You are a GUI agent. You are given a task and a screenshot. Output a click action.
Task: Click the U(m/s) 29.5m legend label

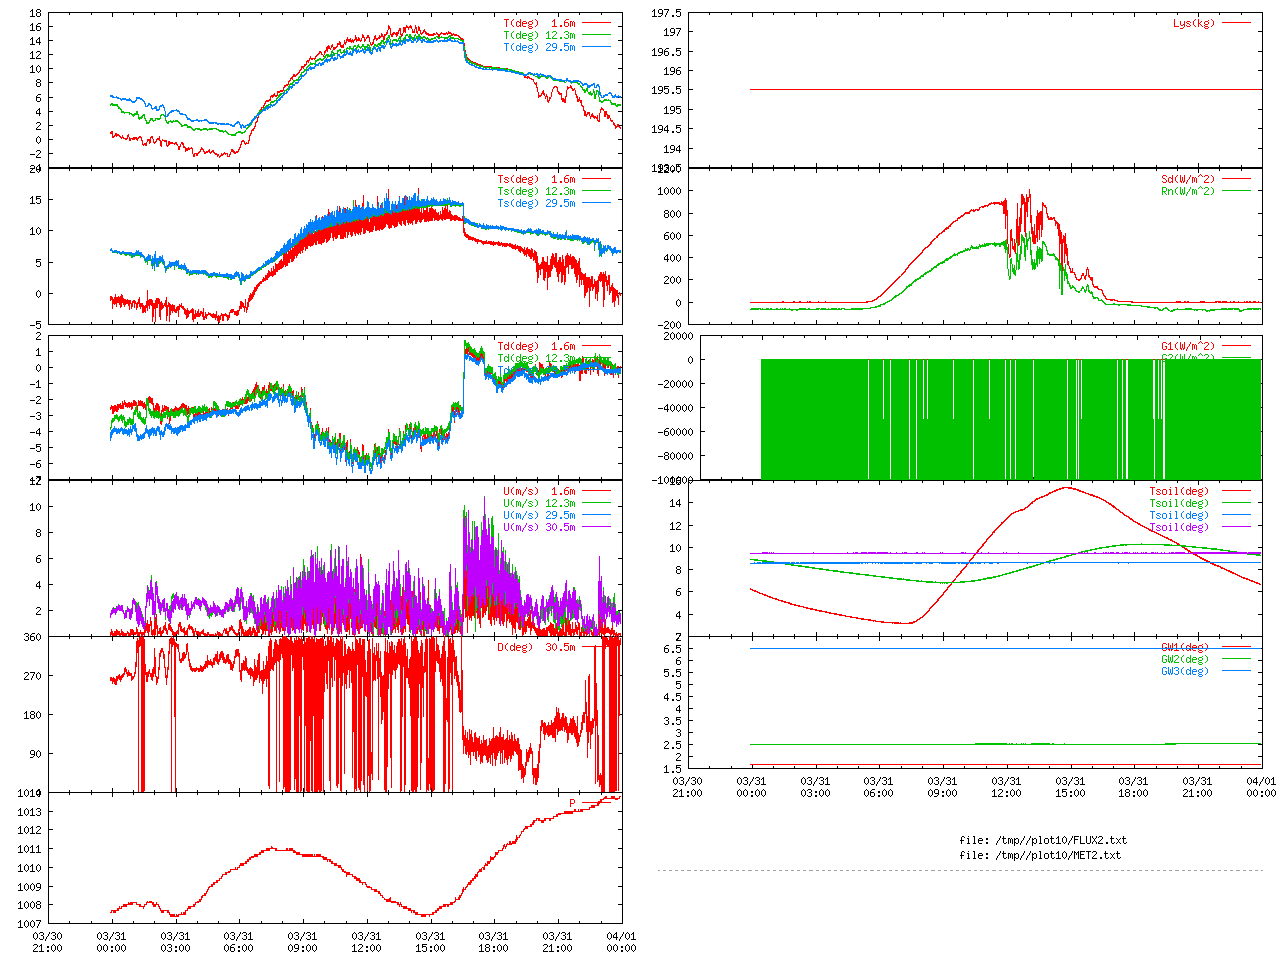coord(540,516)
